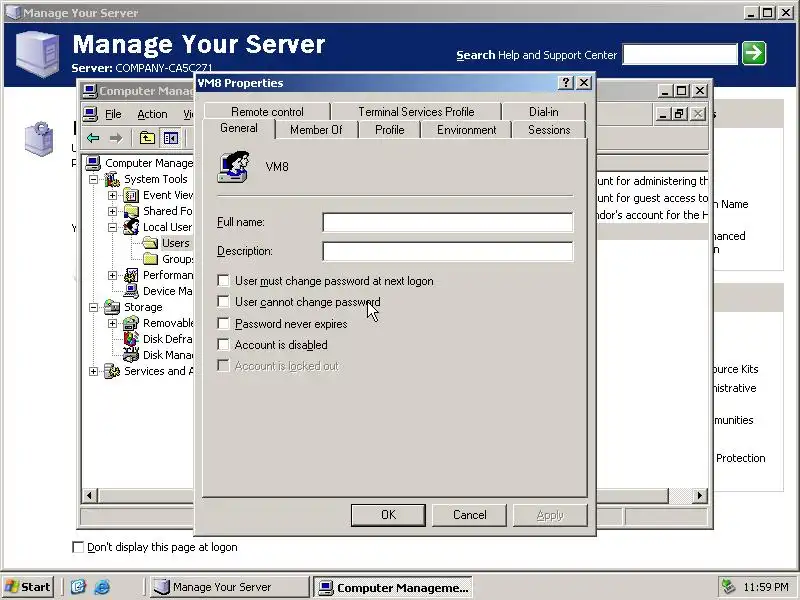Click left arrow of Computer Management scrollbar

(x=90, y=495)
